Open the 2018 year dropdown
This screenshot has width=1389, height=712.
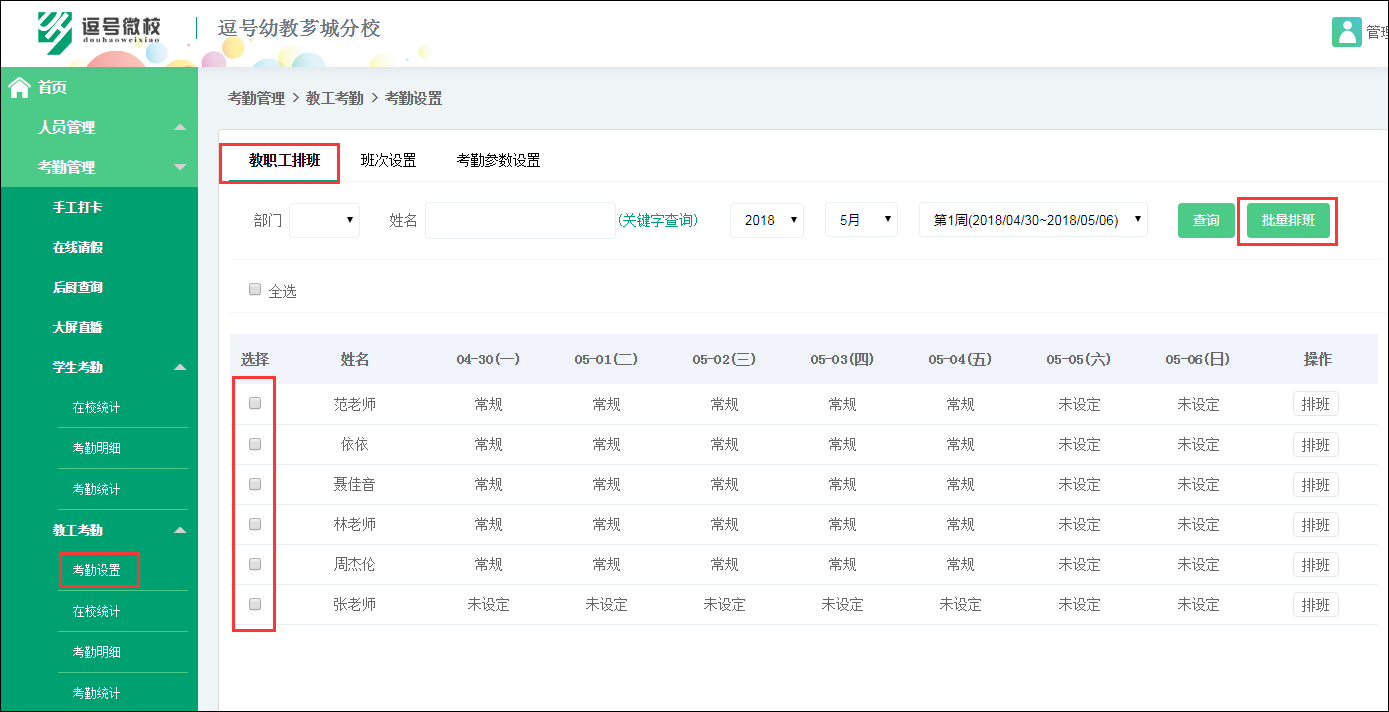[x=767, y=220]
